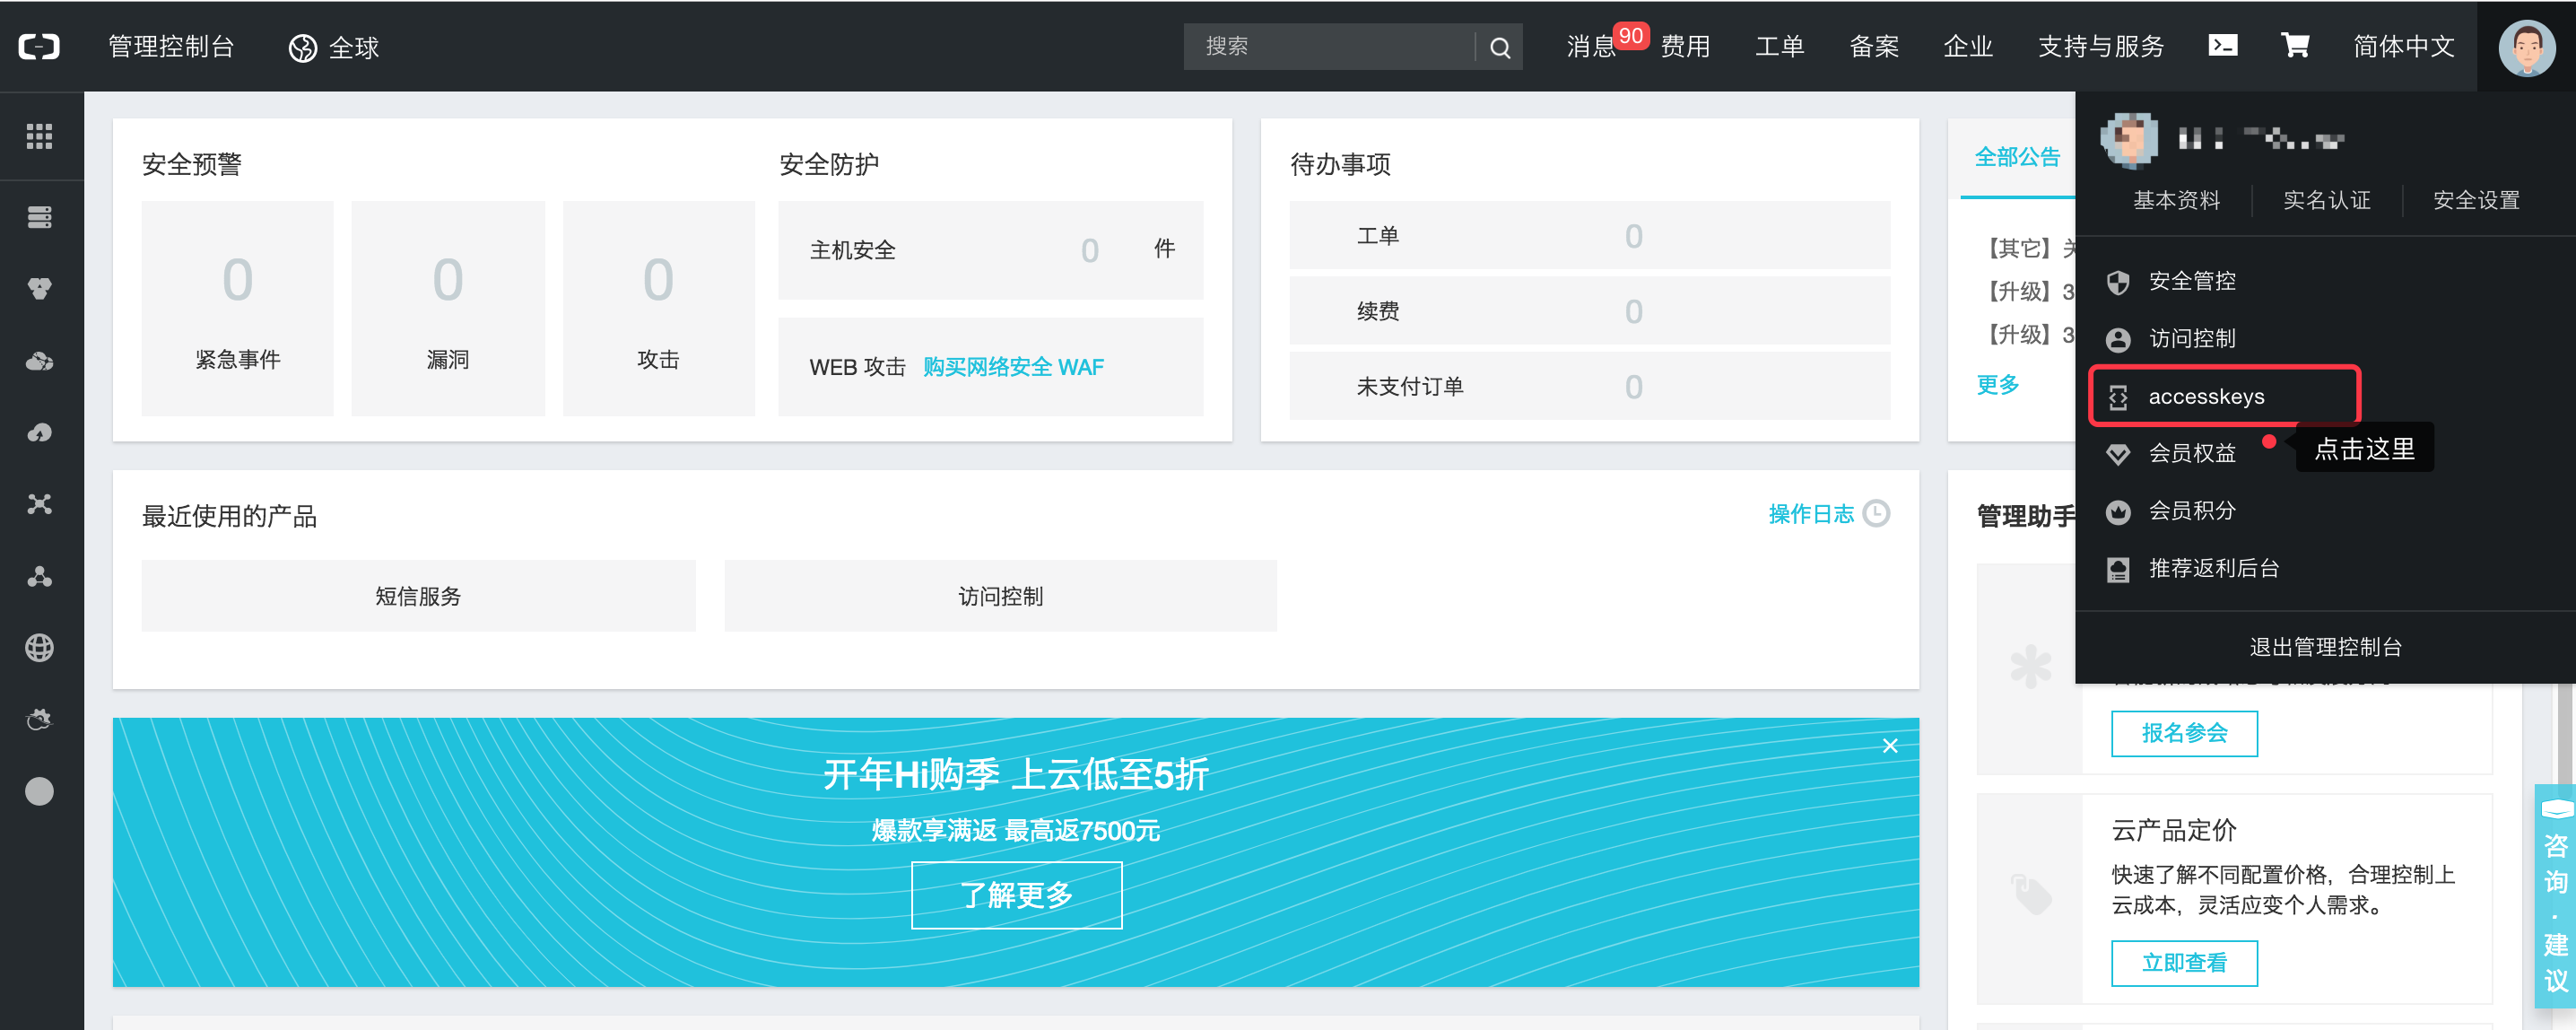Click 购买网络安全 WAF link
Image resolution: width=2576 pixels, height=1030 pixels.
click(x=1013, y=367)
